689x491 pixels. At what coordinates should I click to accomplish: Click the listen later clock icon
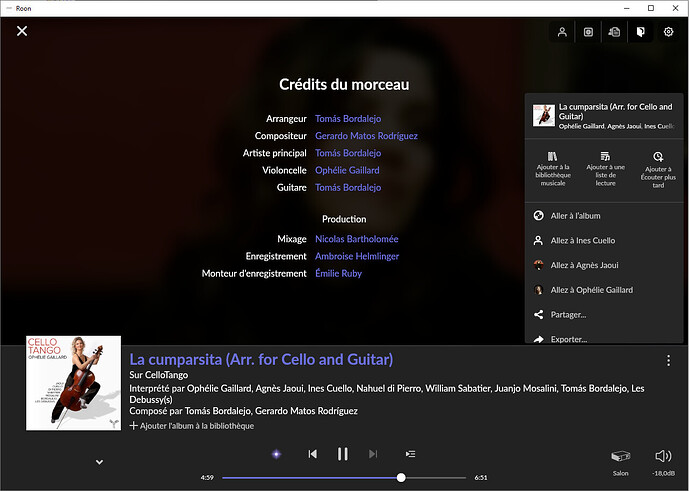[658, 156]
